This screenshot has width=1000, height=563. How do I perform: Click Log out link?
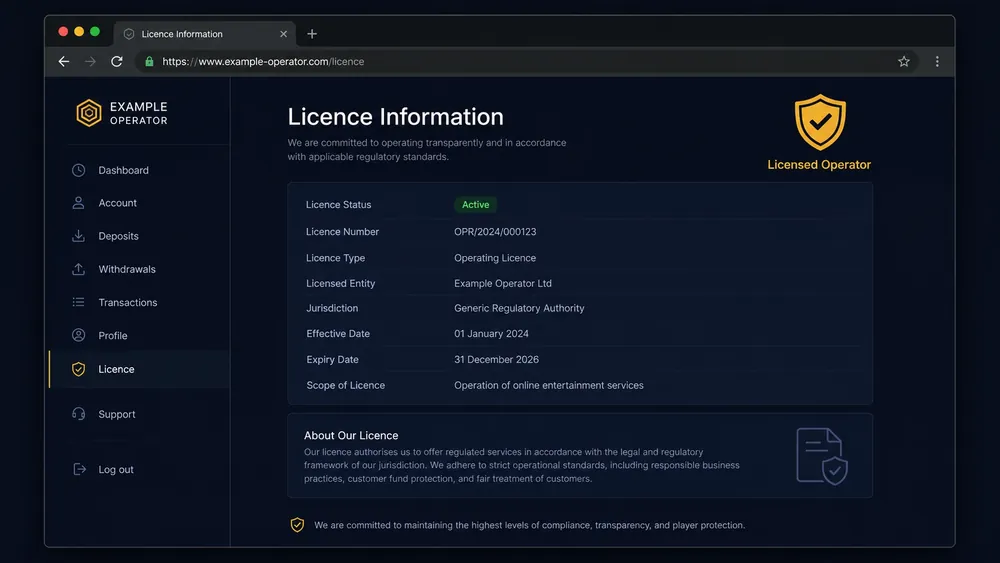(x=115, y=469)
